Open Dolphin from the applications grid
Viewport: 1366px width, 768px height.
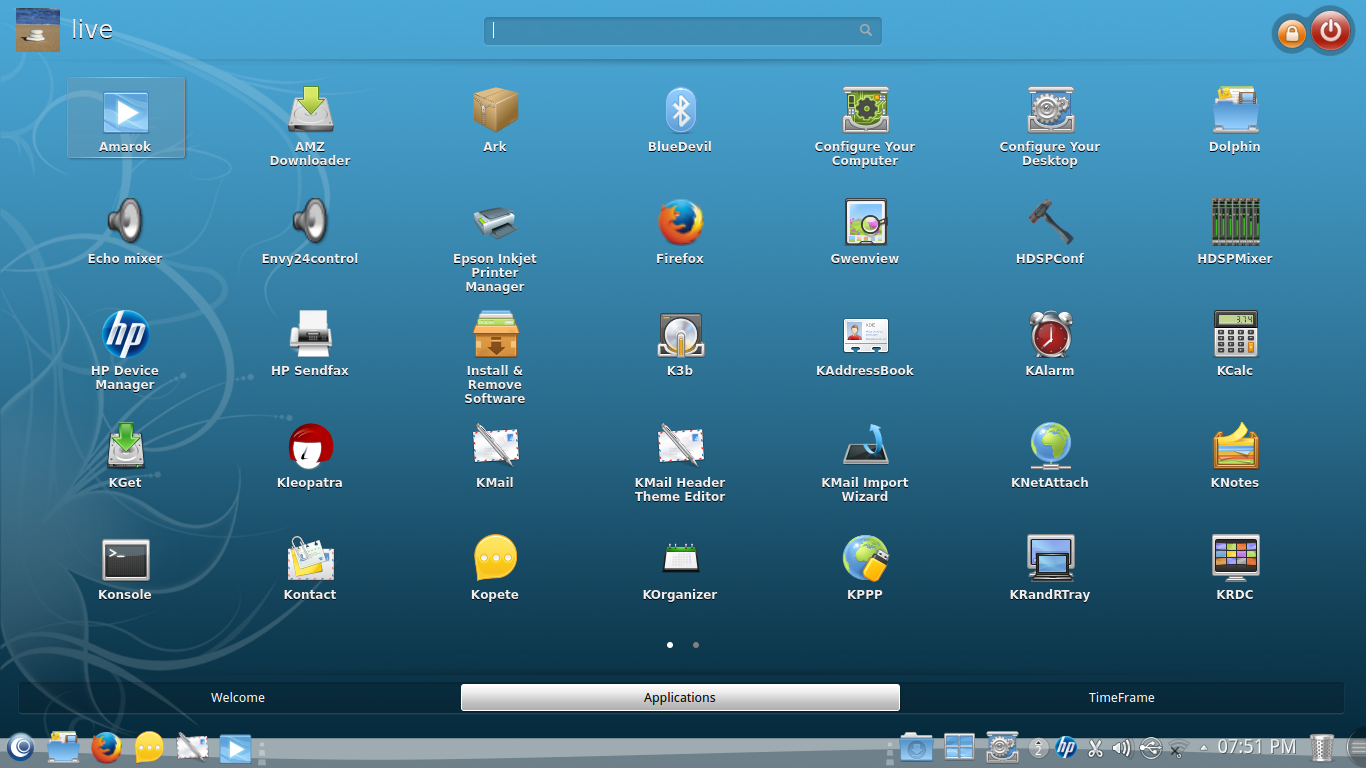click(1235, 118)
